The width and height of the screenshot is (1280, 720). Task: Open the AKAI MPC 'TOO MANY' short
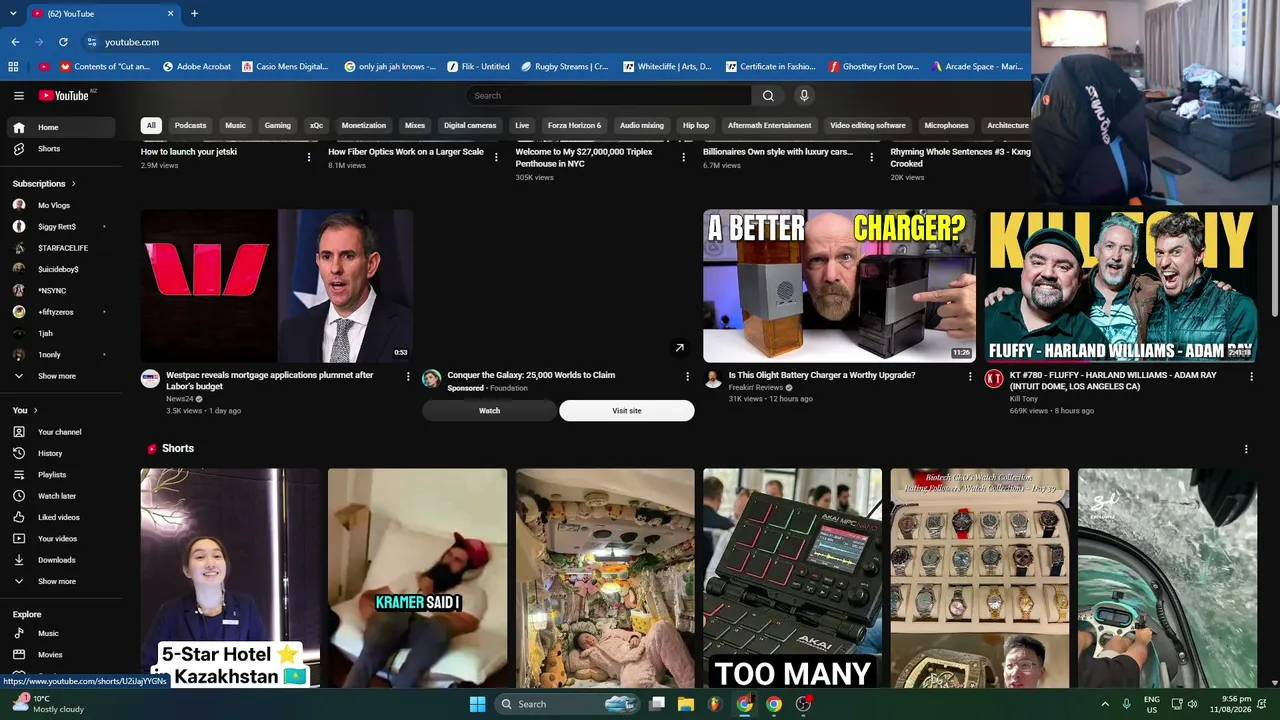click(792, 578)
